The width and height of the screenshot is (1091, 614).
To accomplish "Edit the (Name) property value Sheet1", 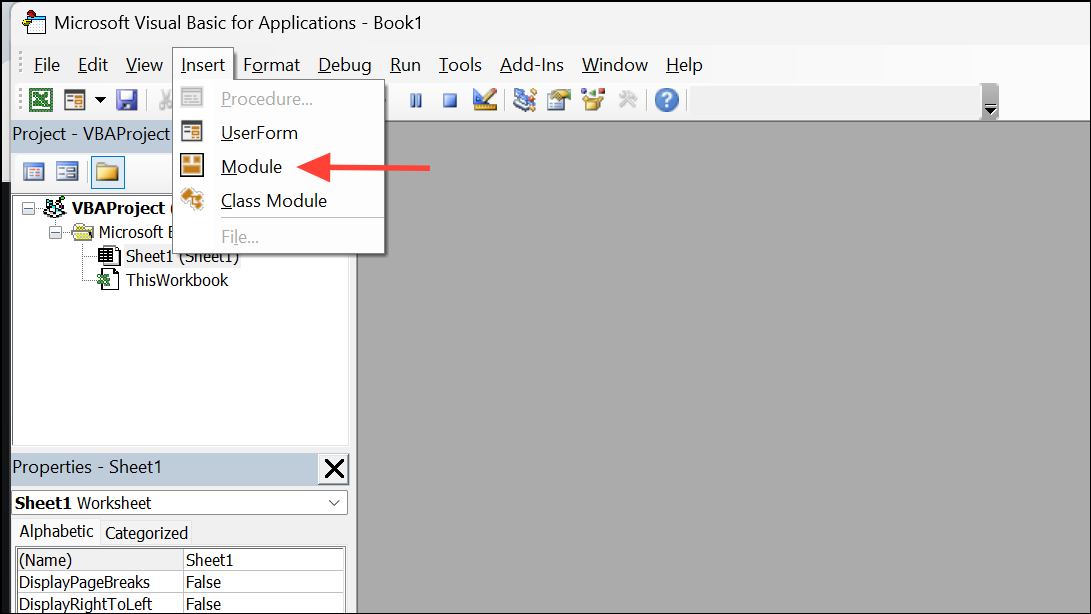I will pos(264,560).
